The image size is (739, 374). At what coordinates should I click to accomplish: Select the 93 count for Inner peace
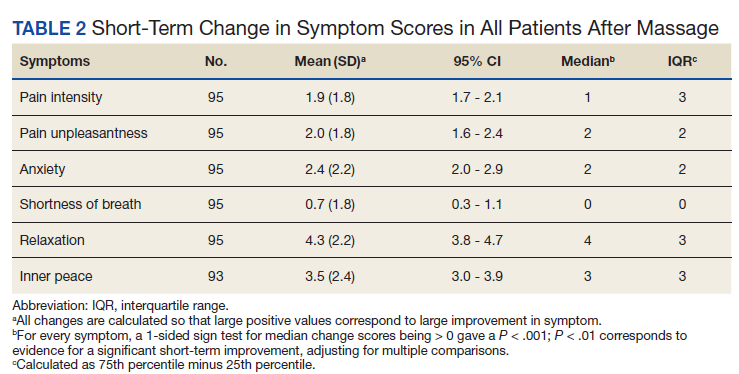215,276
